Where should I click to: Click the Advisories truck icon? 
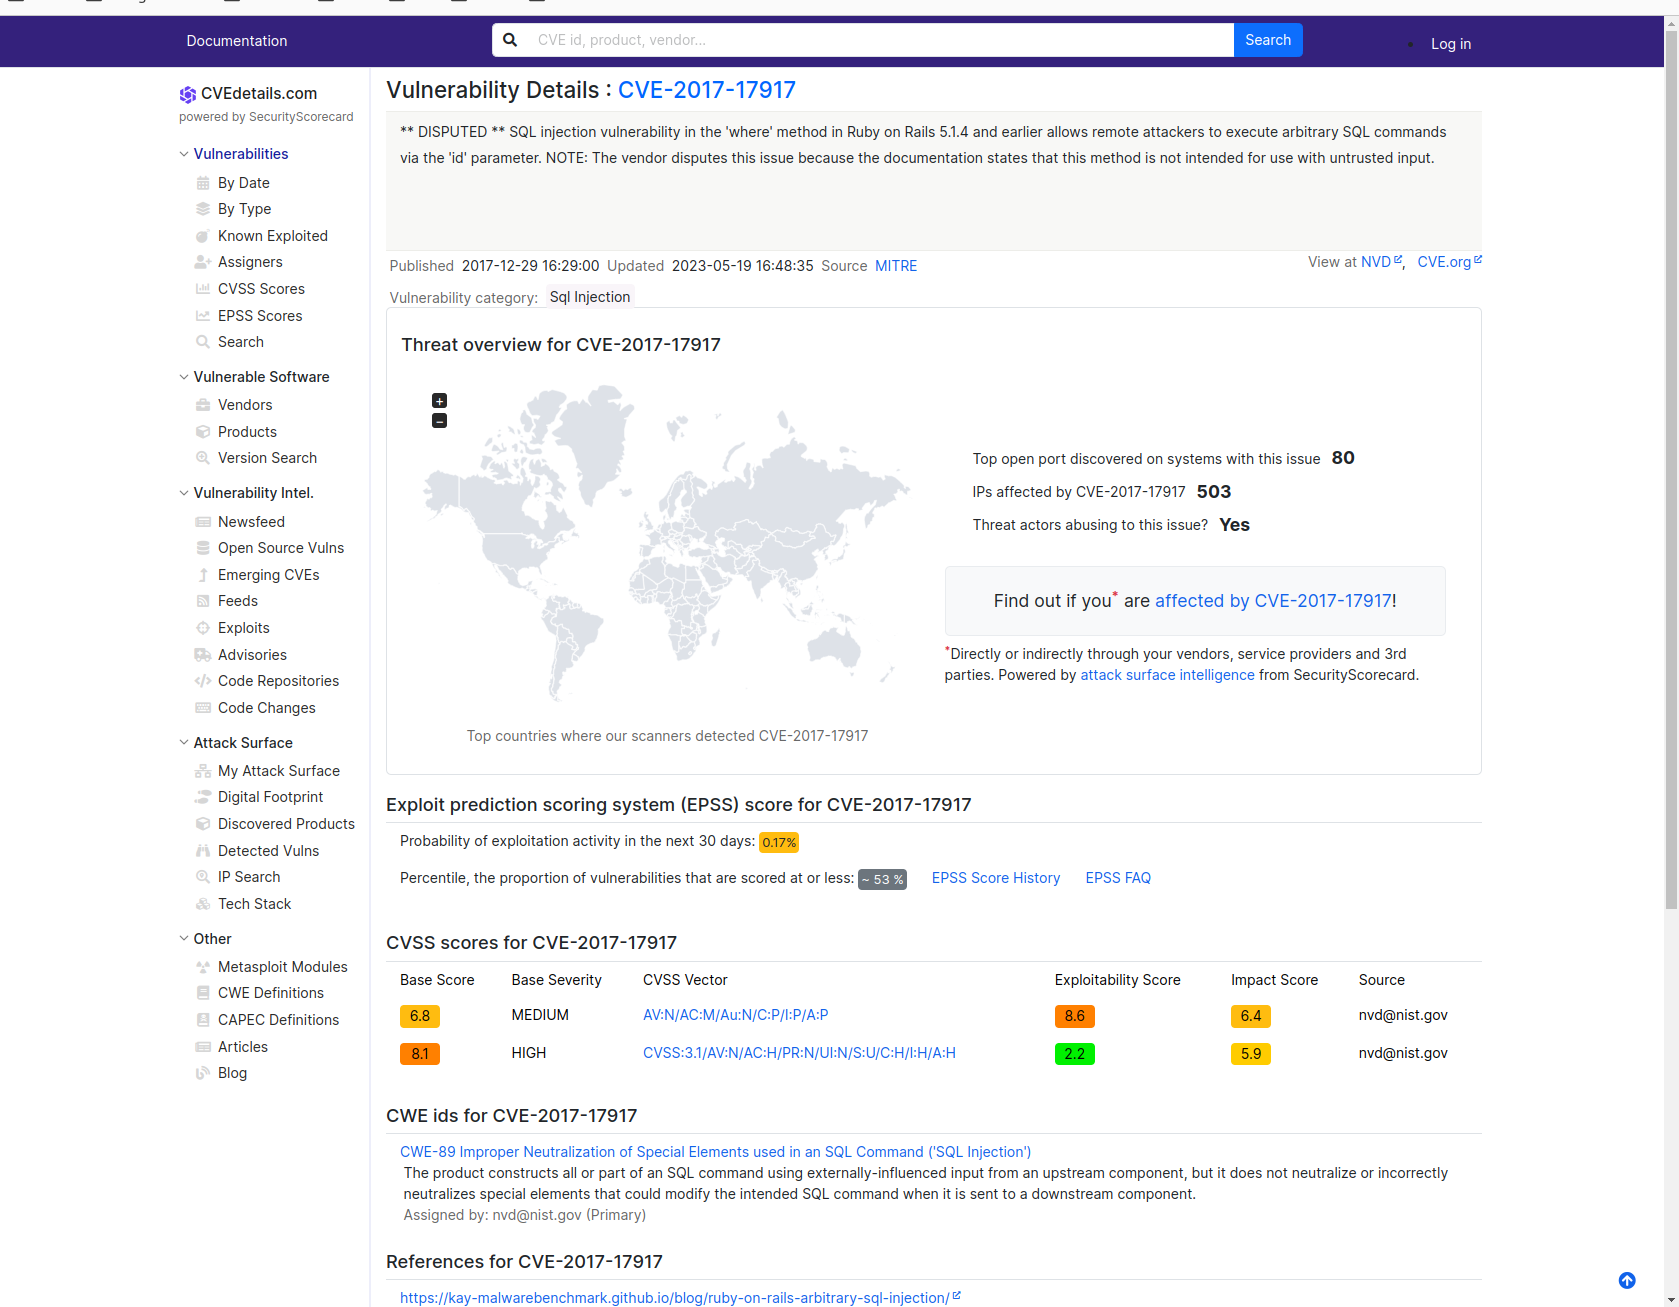coord(203,655)
